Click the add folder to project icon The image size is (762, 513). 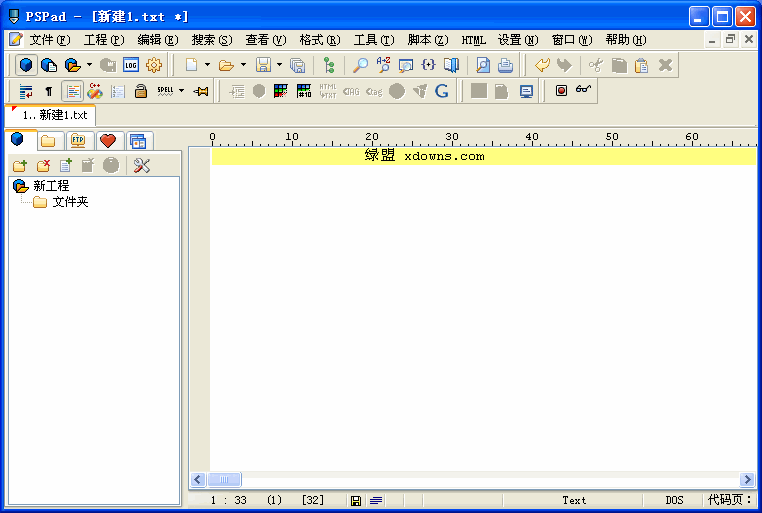(19, 165)
